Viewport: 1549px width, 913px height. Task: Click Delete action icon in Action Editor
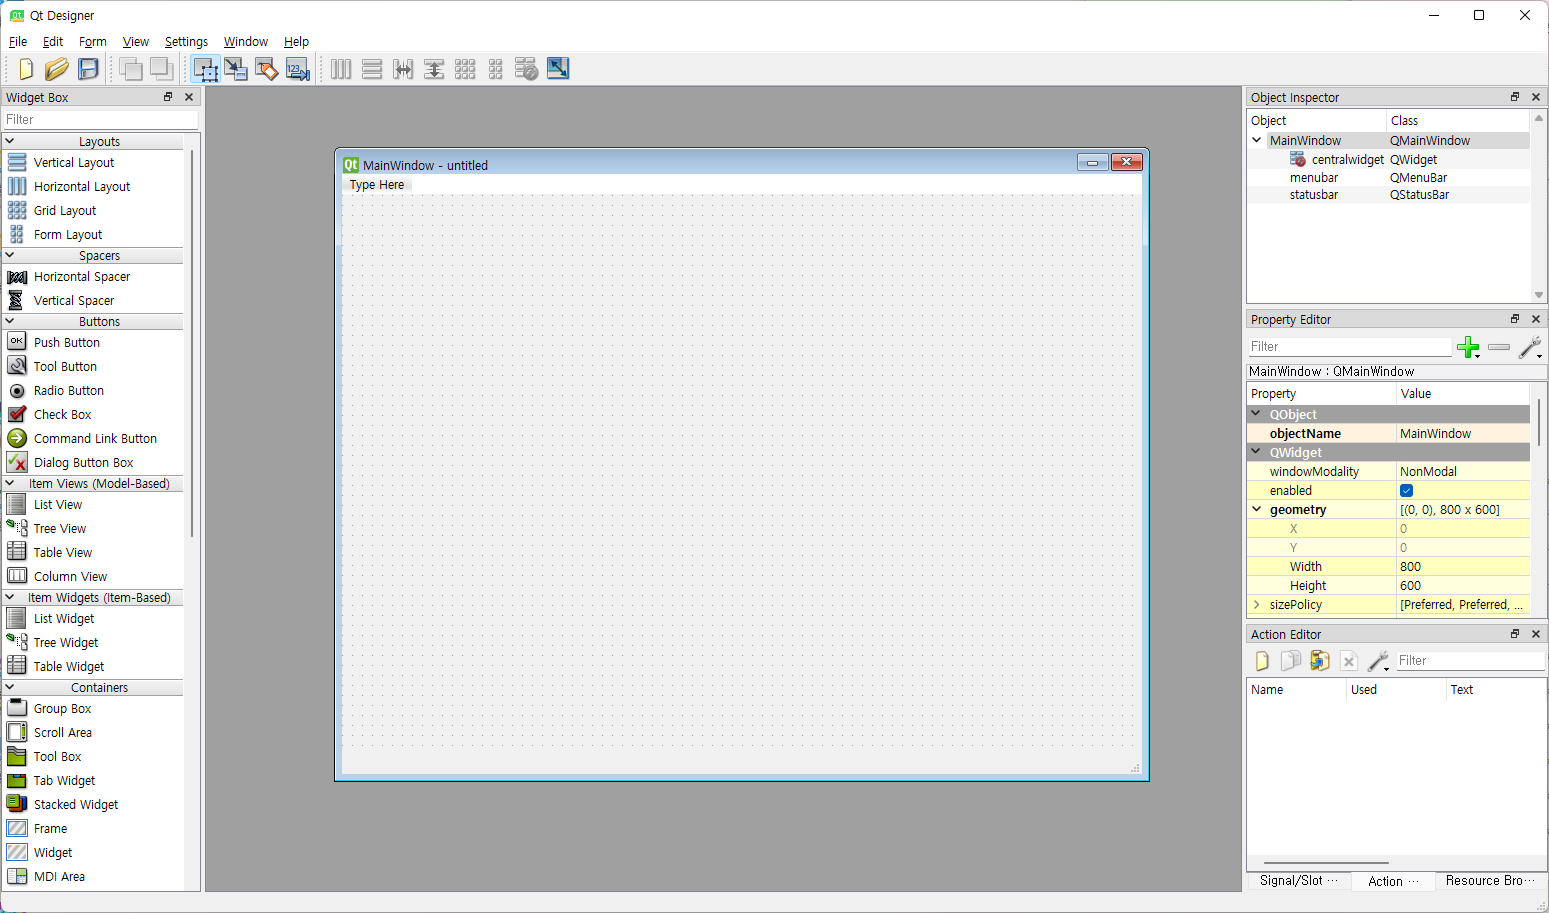1349,661
